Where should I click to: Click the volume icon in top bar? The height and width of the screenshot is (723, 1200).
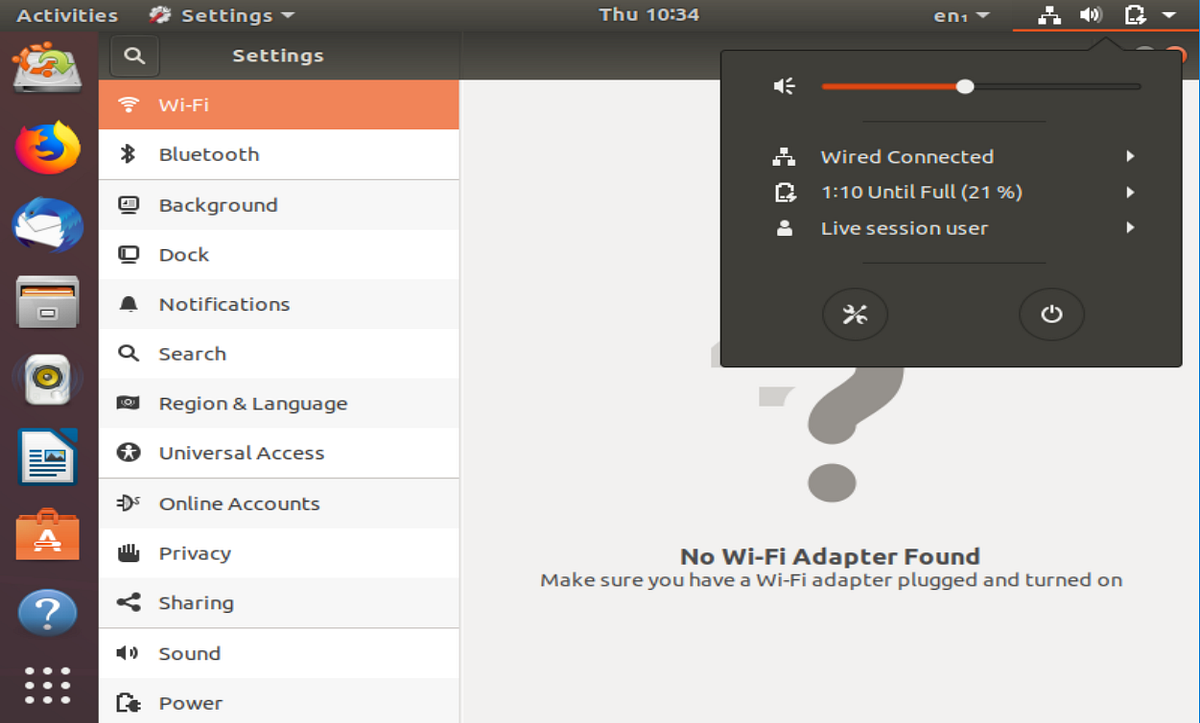[x=1091, y=15]
